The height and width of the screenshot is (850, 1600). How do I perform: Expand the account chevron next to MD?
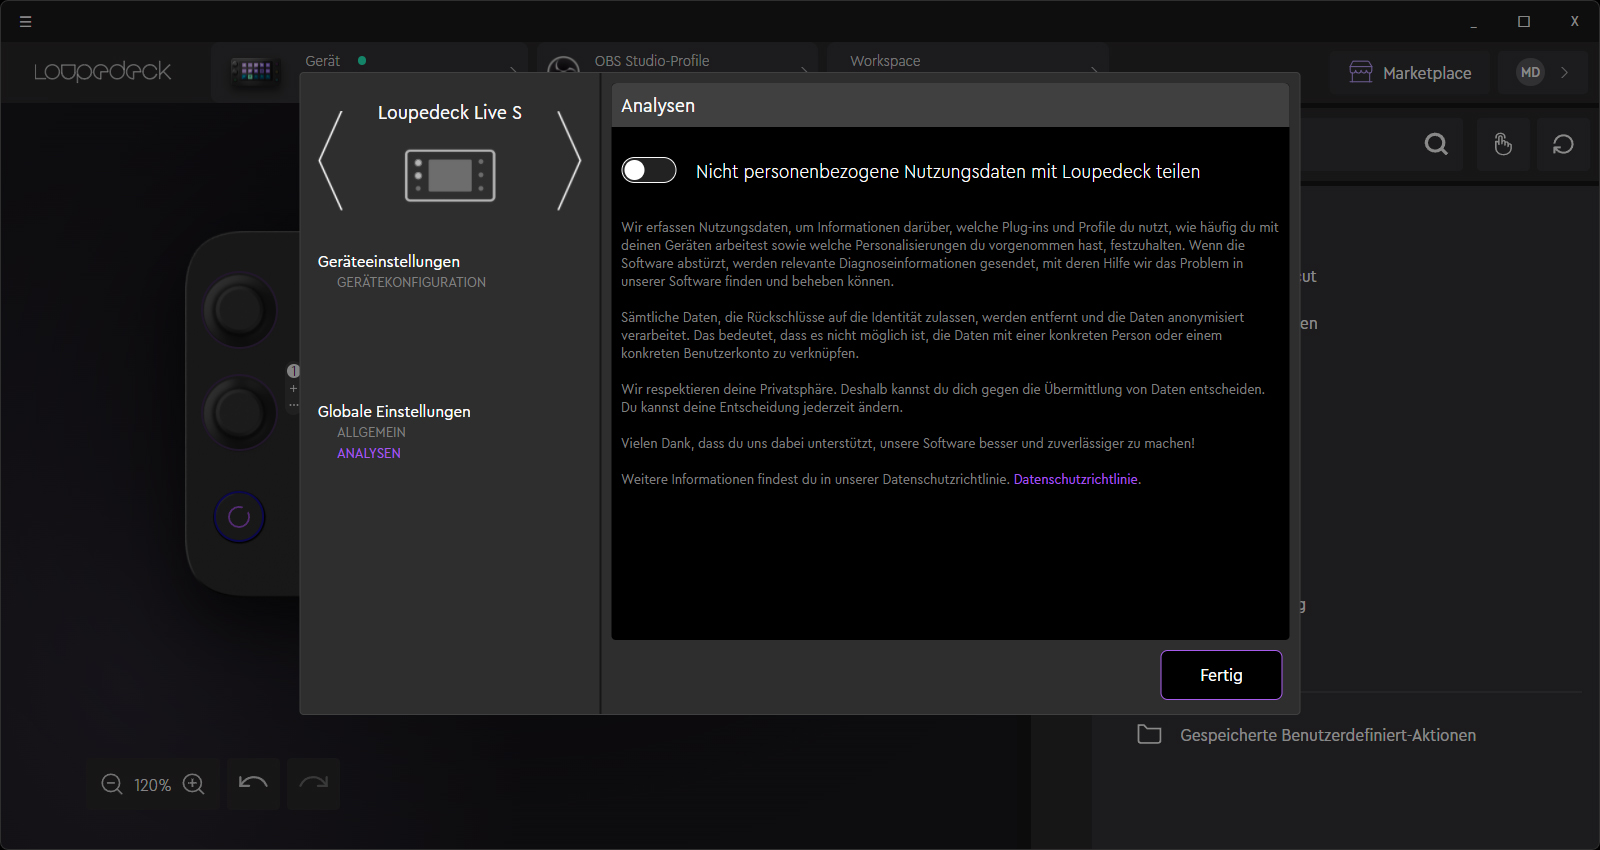click(1565, 72)
